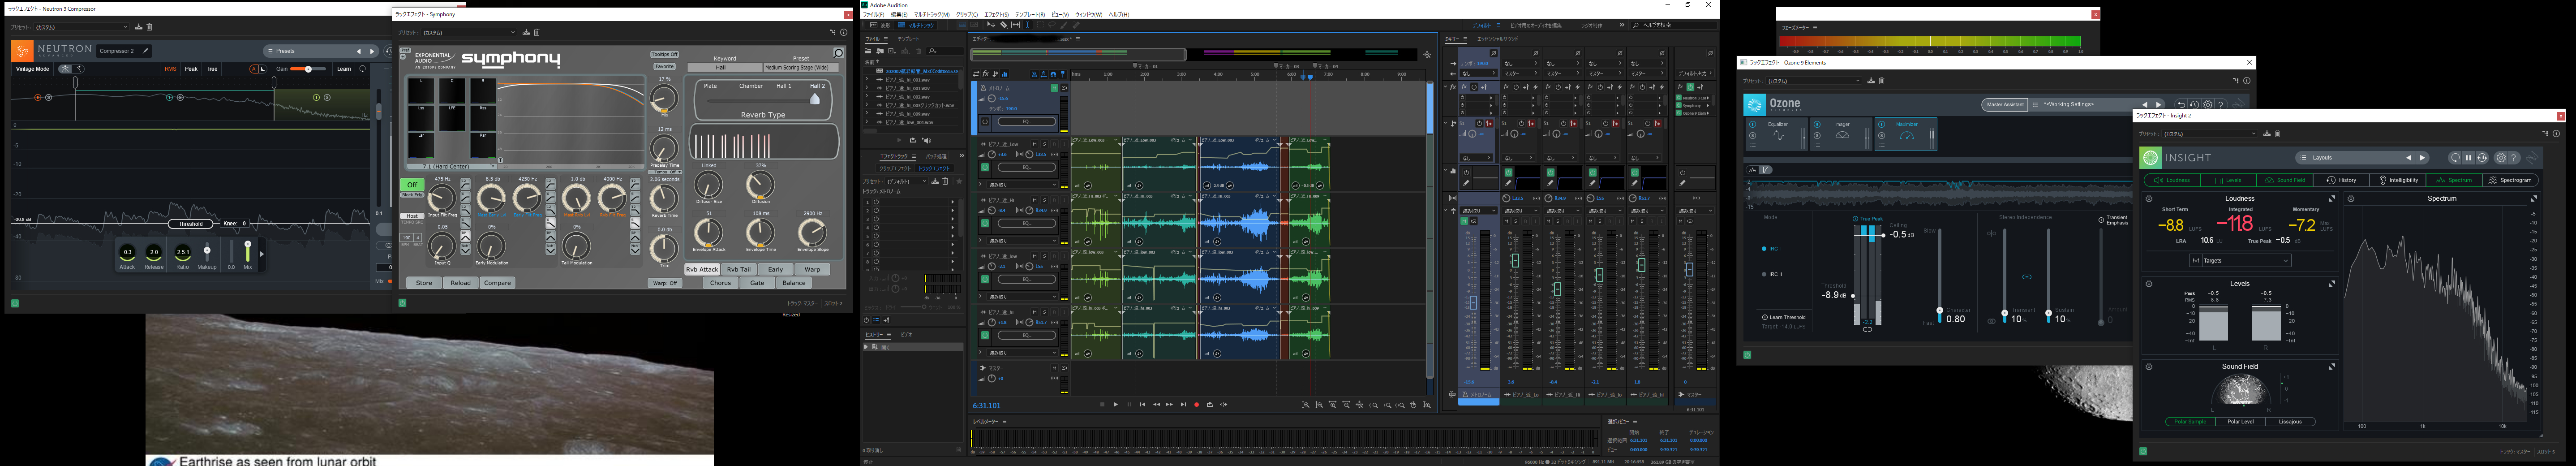Select the Equalizer module in Ozone
The height and width of the screenshot is (466, 2576).
[x=1777, y=135]
